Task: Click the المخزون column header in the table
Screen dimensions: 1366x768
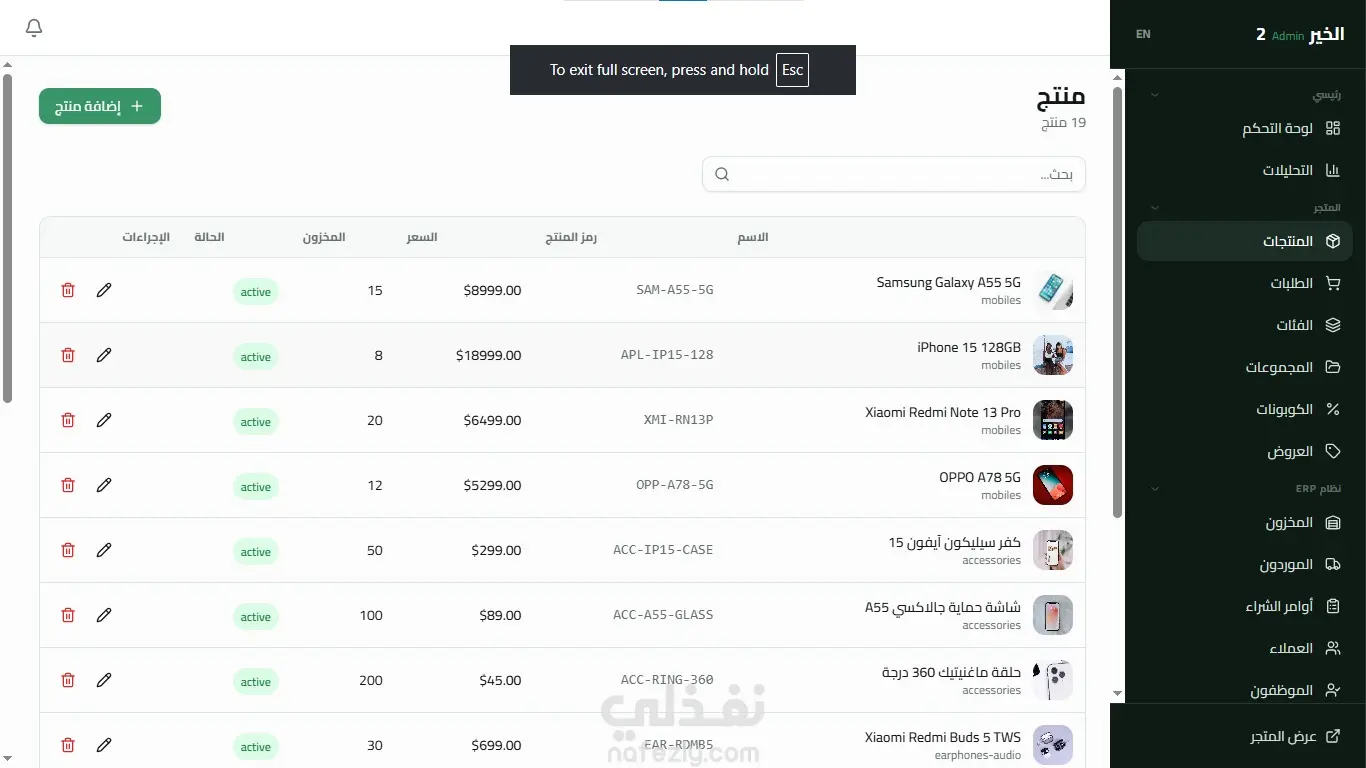Action: pyautogui.click(x=324, y=237)
